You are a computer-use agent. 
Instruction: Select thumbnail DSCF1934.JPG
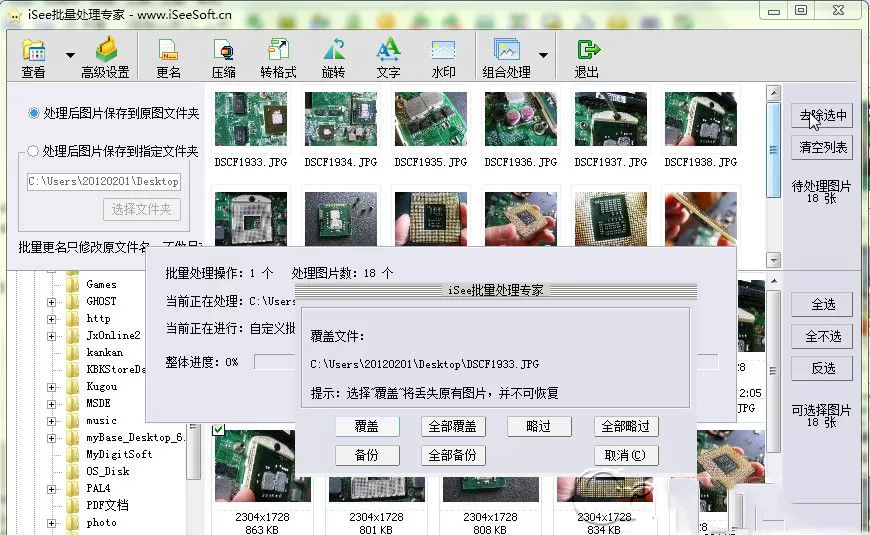coord(341,119)
